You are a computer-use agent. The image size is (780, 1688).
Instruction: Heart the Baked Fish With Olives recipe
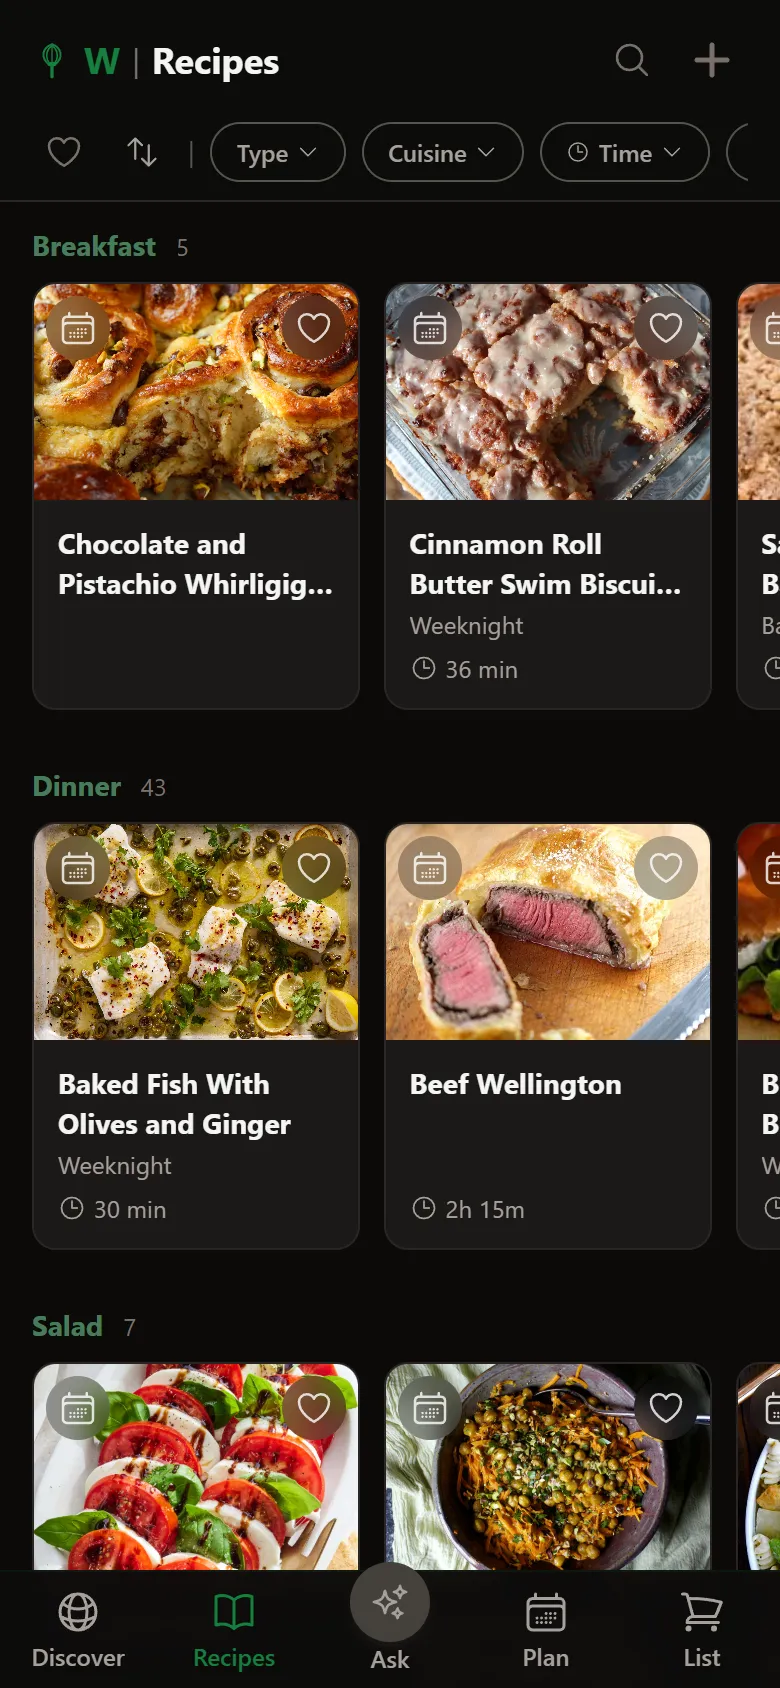(x=314, y=868)
